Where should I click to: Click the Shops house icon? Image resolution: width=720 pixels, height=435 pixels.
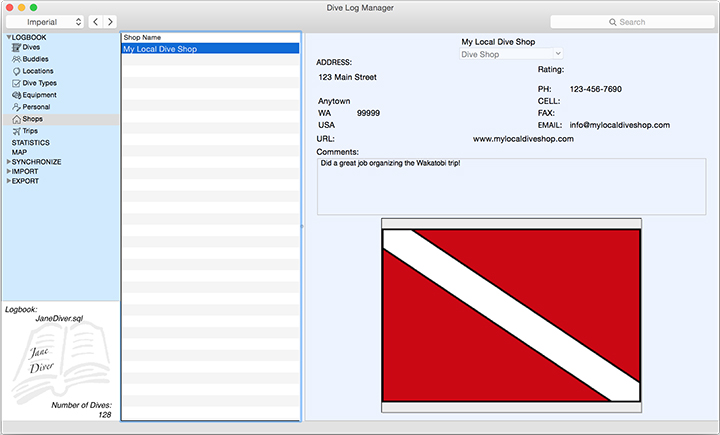pos(16,119)
